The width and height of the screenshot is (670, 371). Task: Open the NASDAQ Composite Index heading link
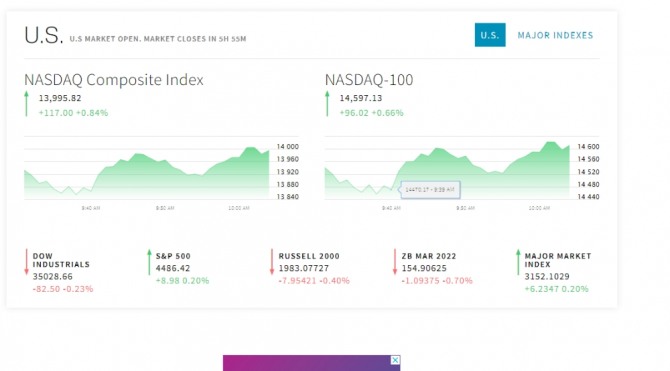pyautogui.click(x=114, y=80)
